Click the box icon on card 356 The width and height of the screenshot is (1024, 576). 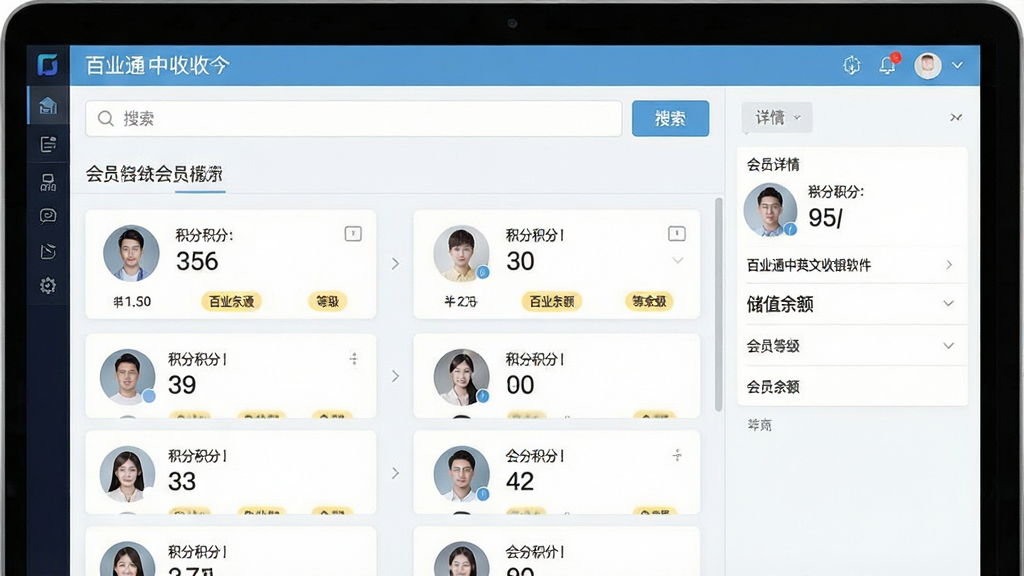[353, 233]
